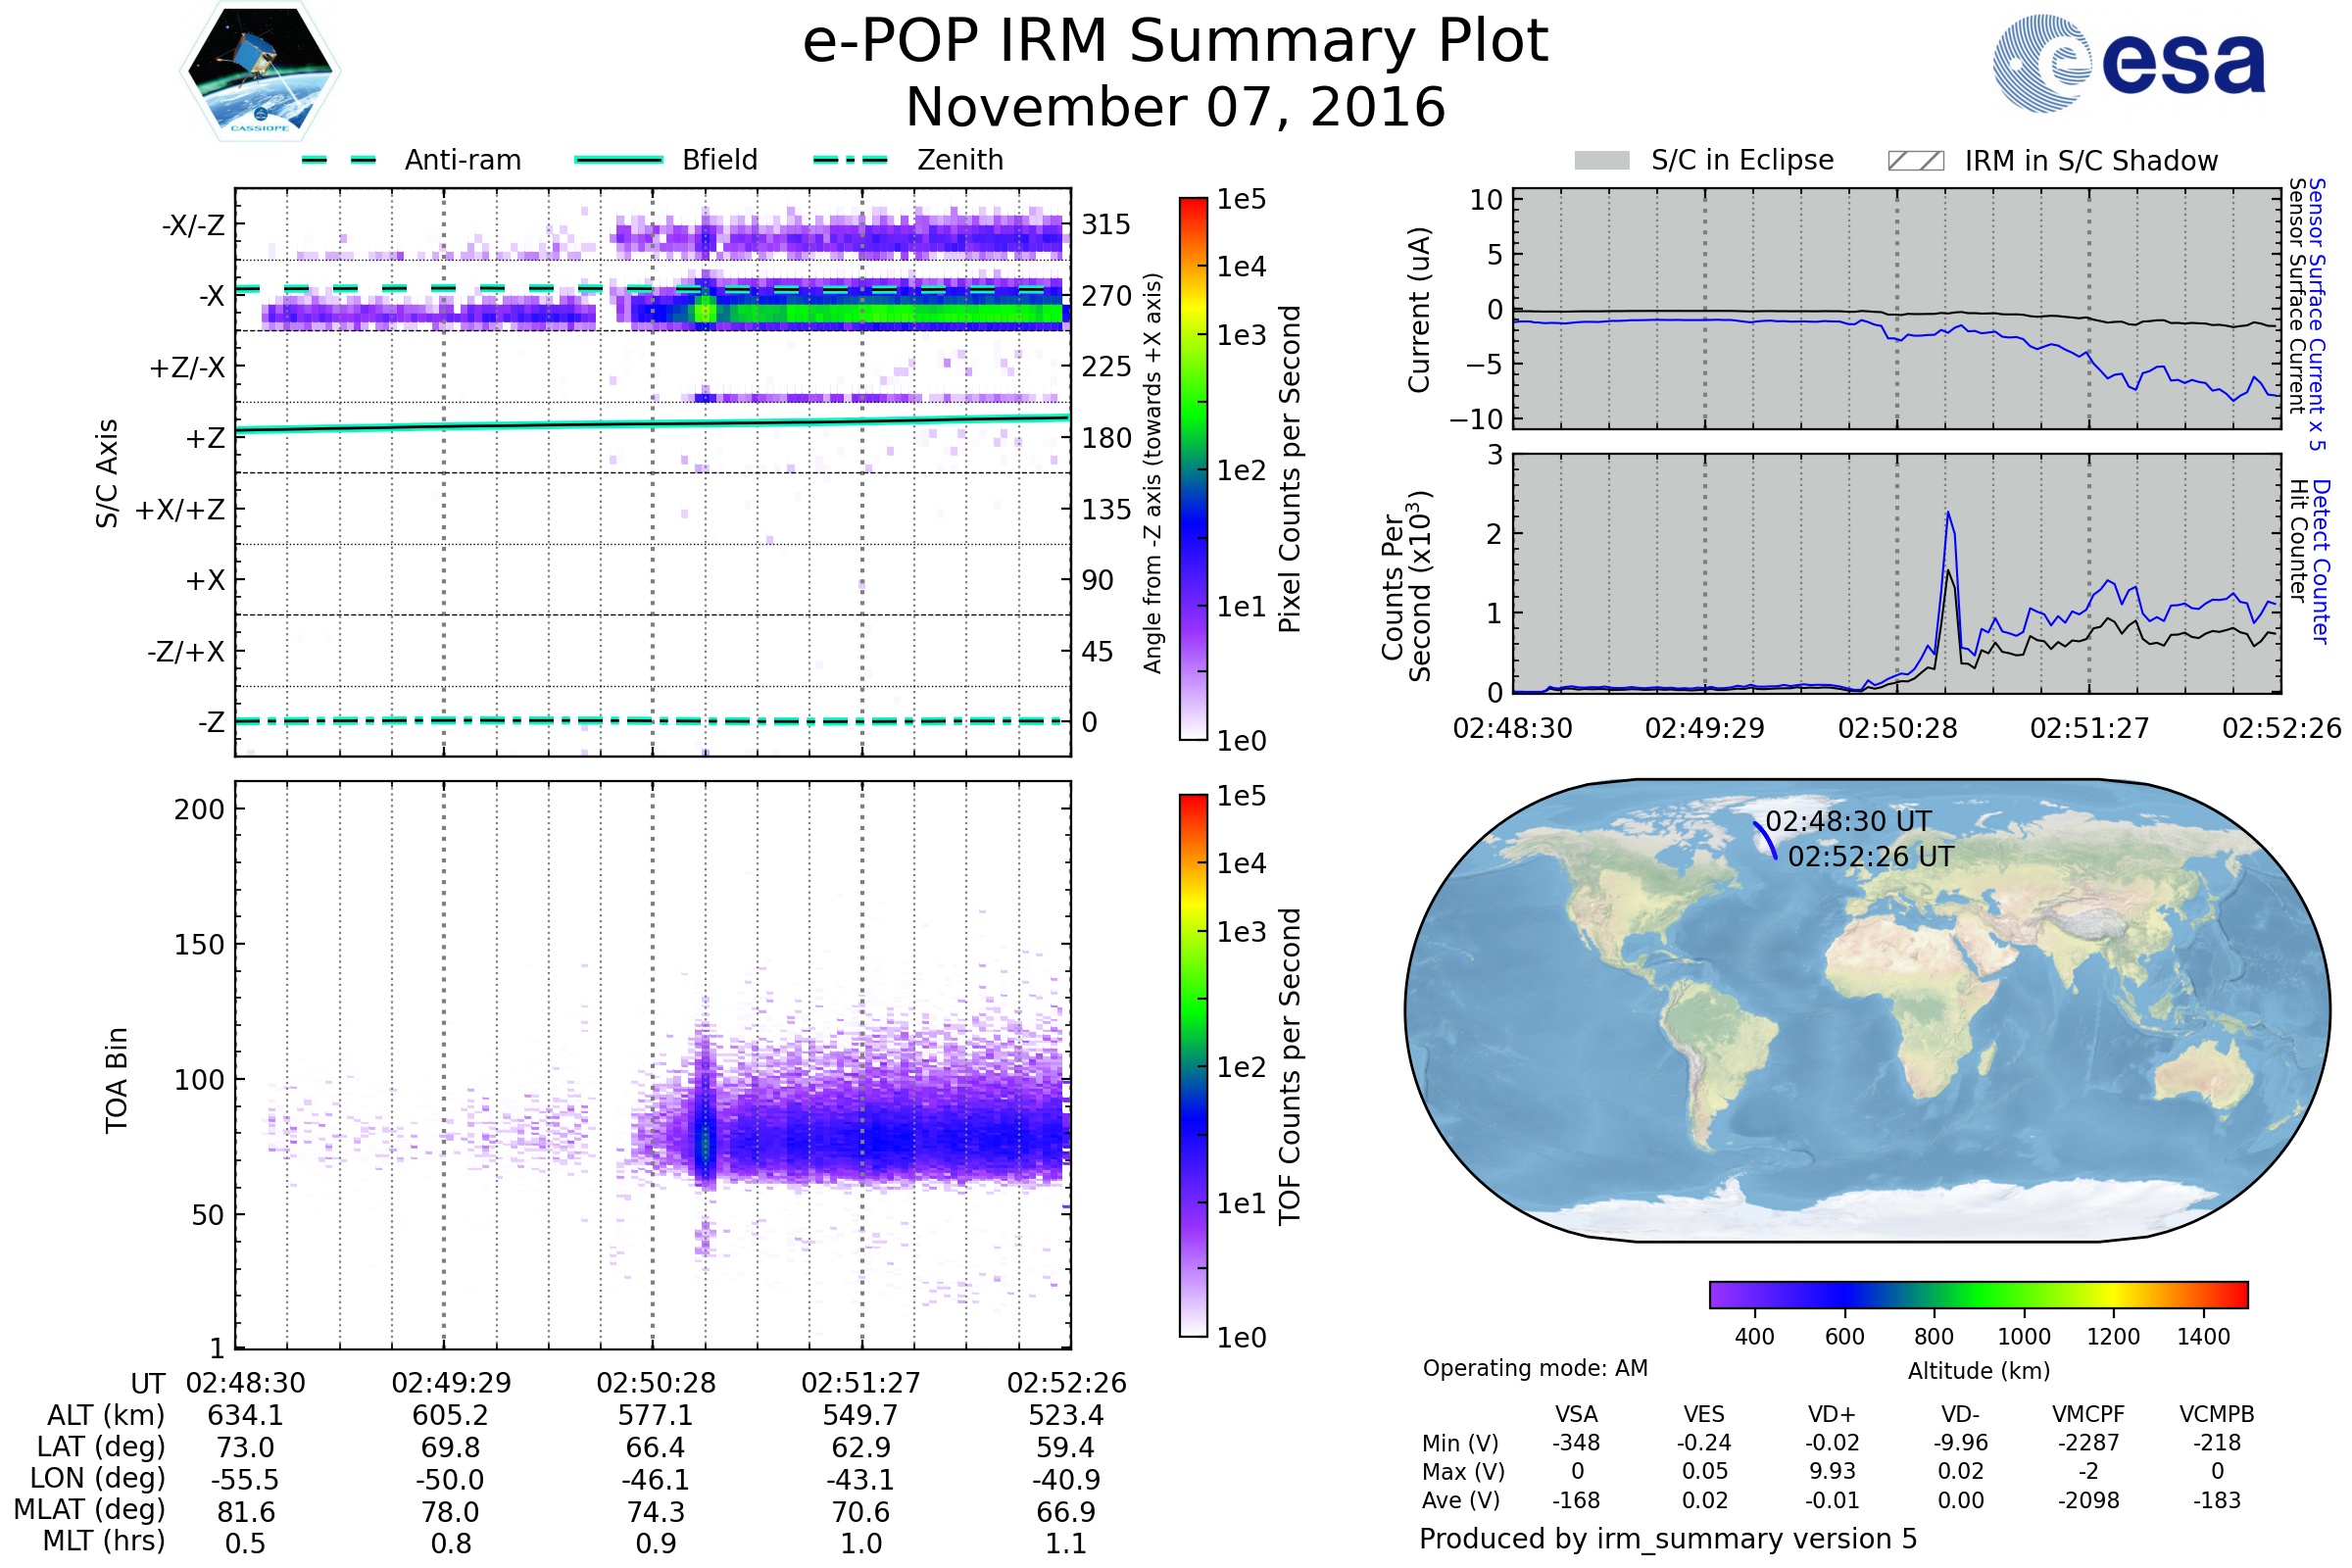Click the Pixel Counts per Second colorbar

click(x=1193, y=468)
